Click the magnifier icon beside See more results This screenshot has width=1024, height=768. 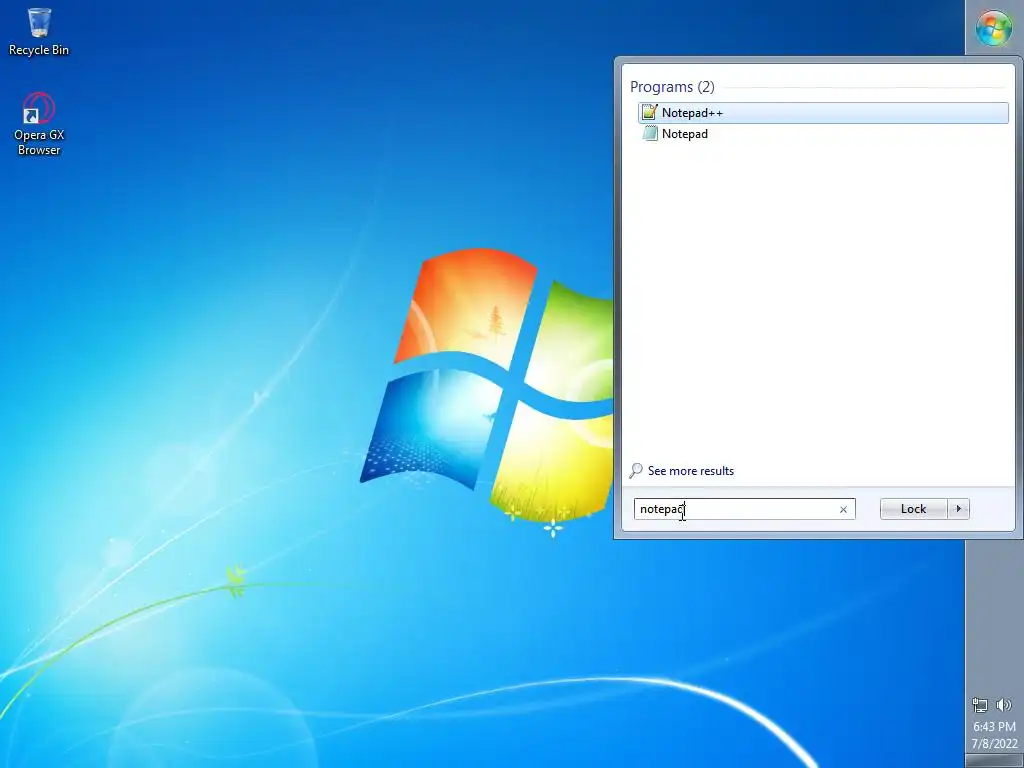[x=636, y=470]
